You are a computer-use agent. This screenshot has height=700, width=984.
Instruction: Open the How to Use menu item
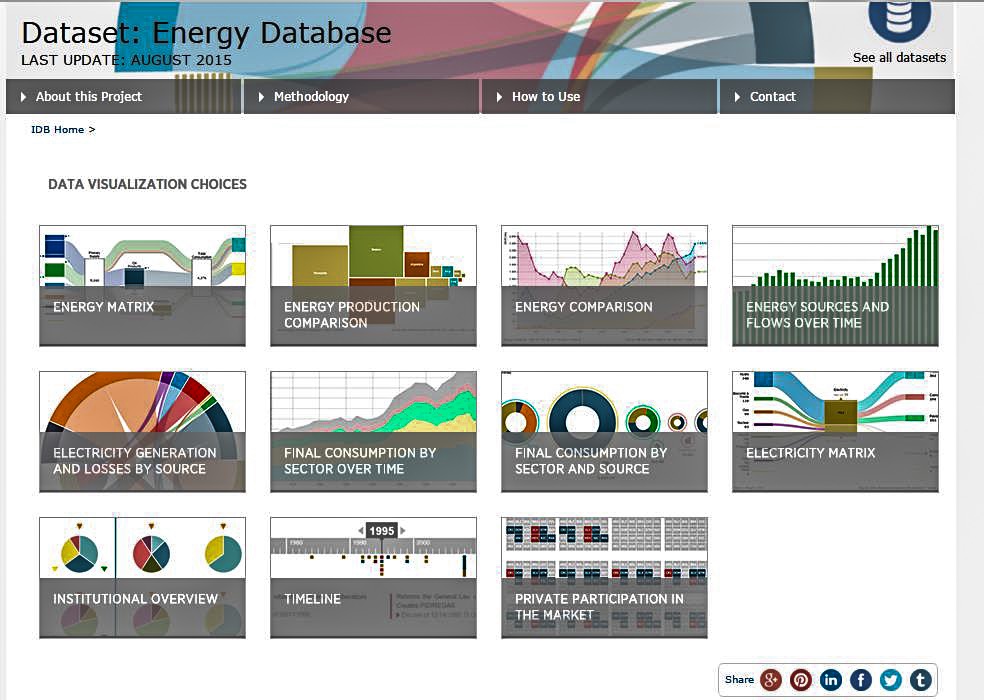[547, 96]
